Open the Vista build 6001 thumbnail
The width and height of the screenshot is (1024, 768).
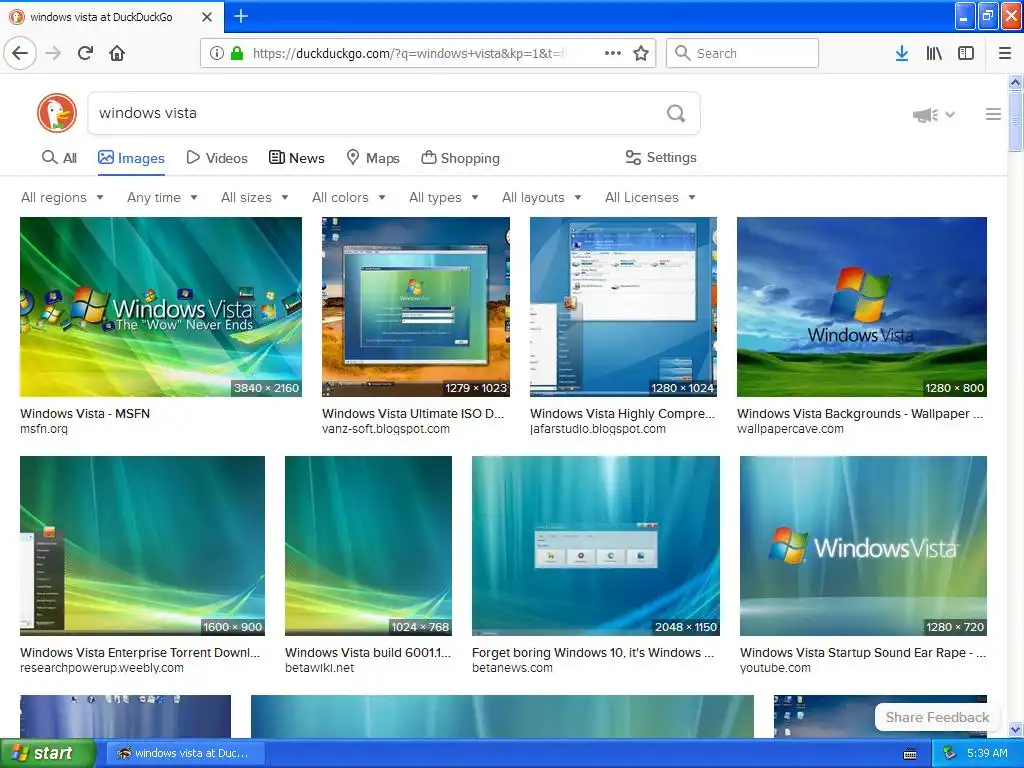[368, 546]
